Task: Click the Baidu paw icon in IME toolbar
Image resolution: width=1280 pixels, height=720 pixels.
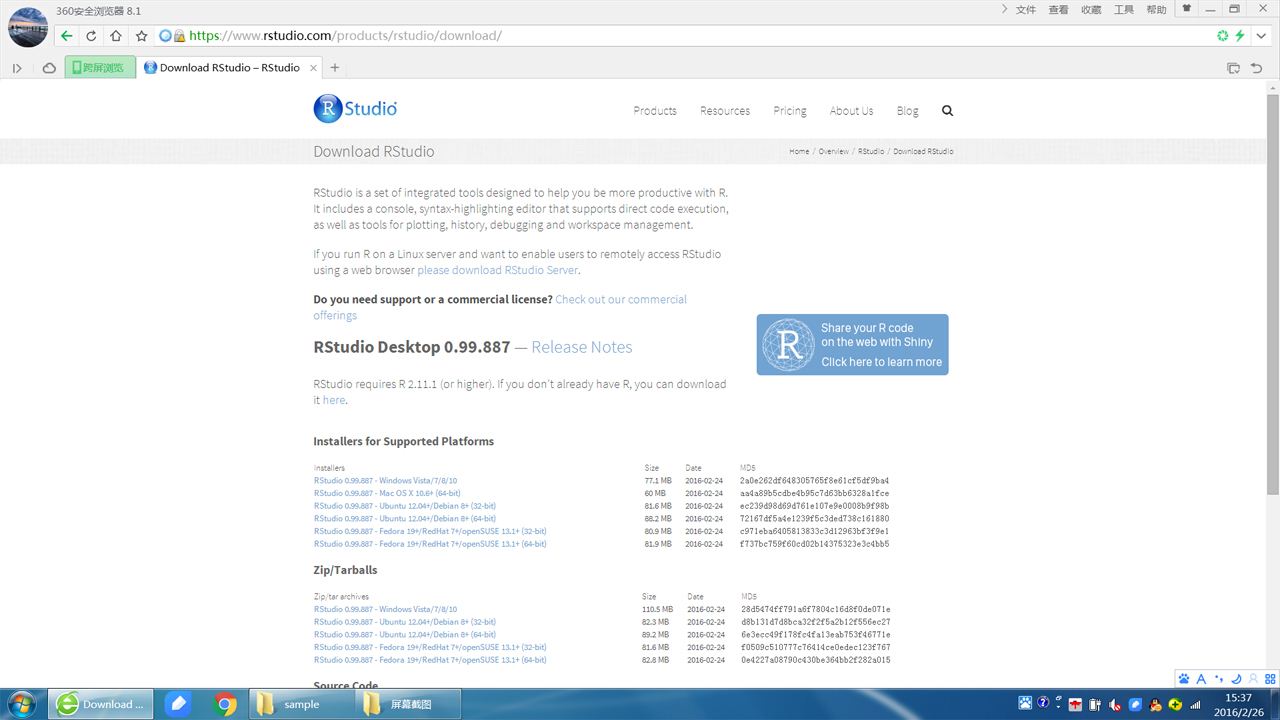Action: point(1184,679)
